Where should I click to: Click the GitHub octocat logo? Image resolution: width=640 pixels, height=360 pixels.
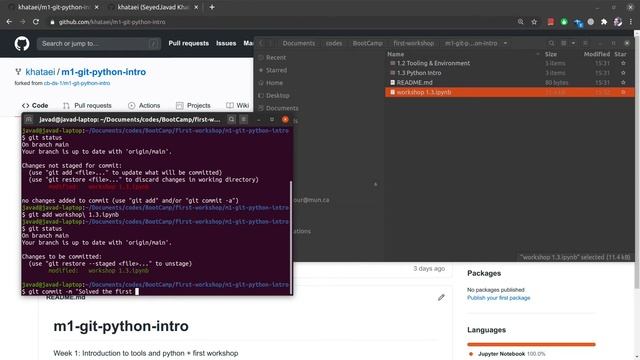[x=22, y=44]
